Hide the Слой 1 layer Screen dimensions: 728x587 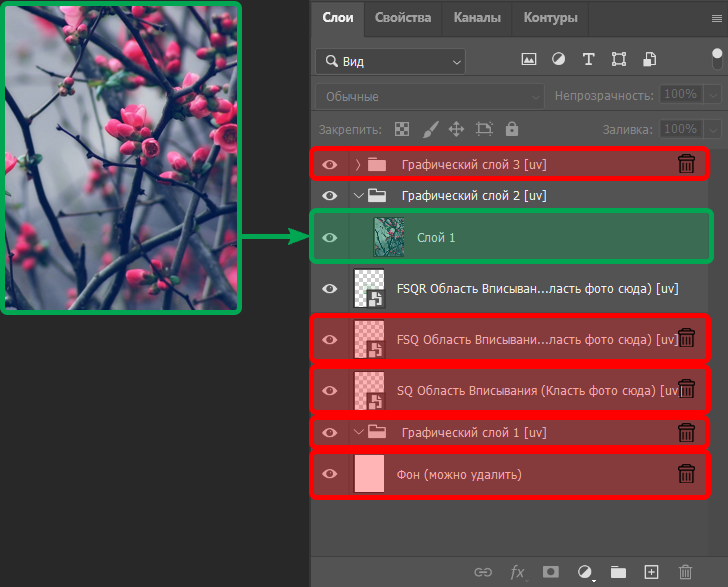(x=330, y=238)
